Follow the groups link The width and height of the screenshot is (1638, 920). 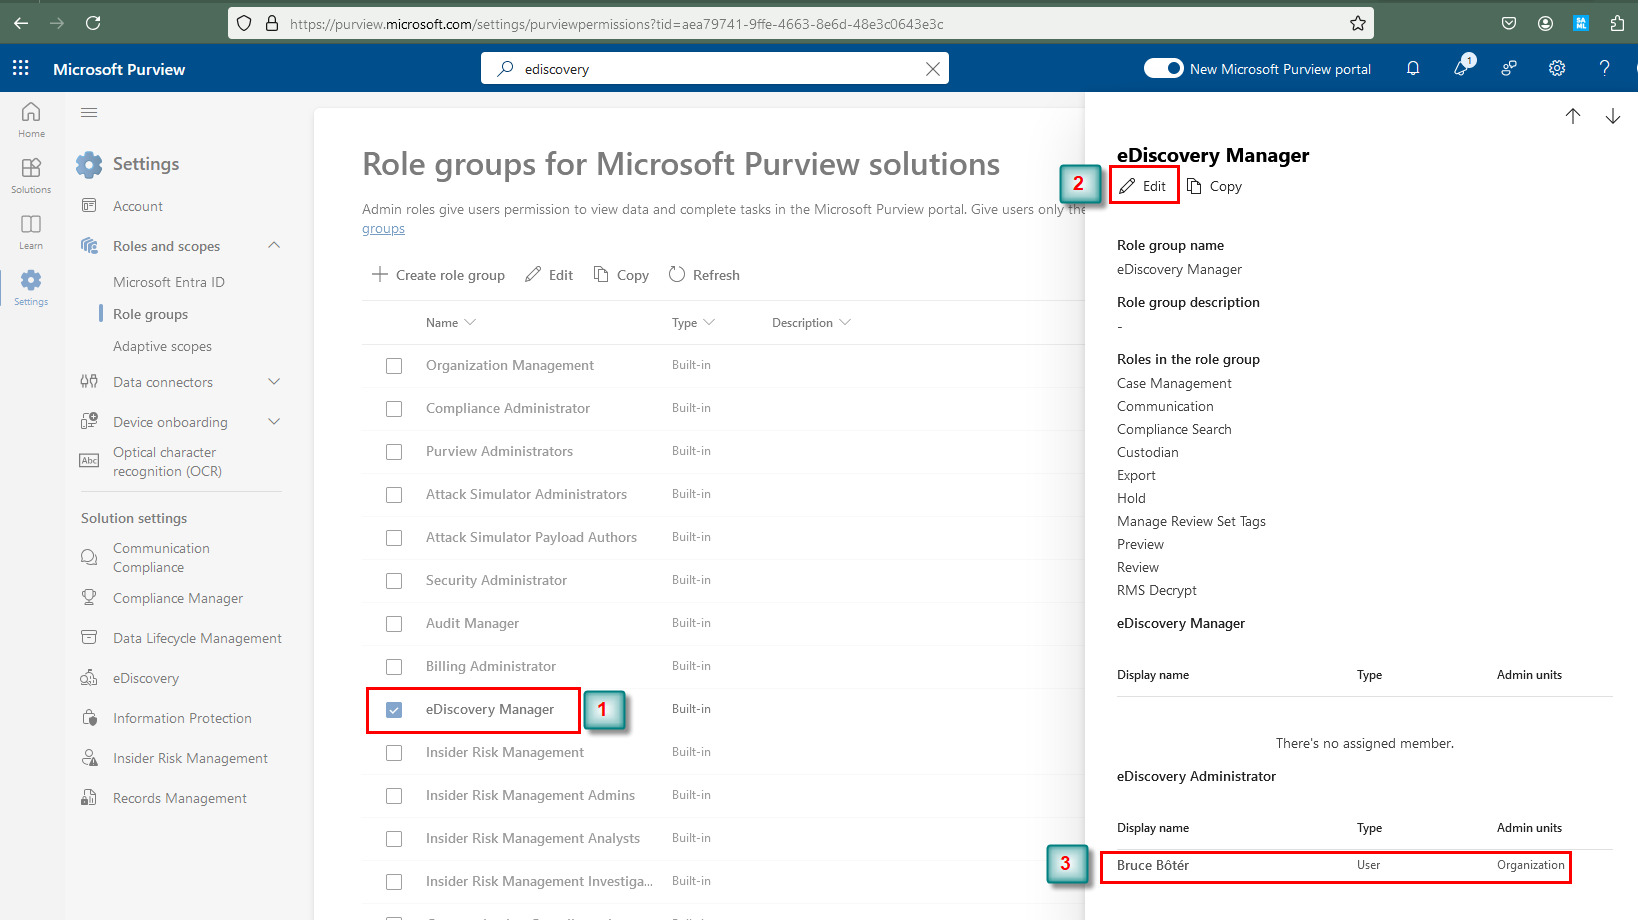[x=383, y=229]
